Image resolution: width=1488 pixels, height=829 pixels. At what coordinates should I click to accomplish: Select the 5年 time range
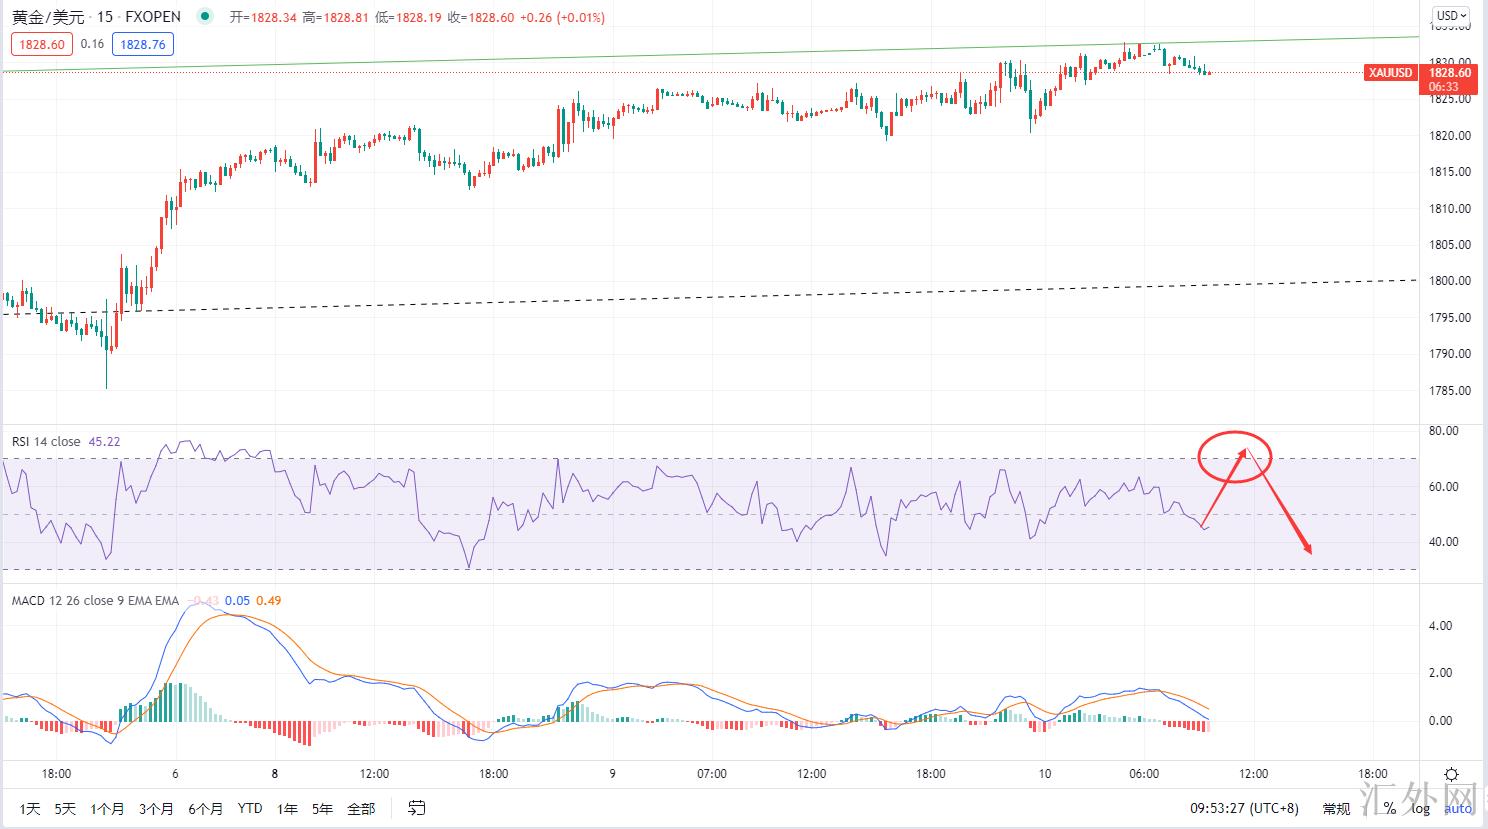(x=322, y=808)
